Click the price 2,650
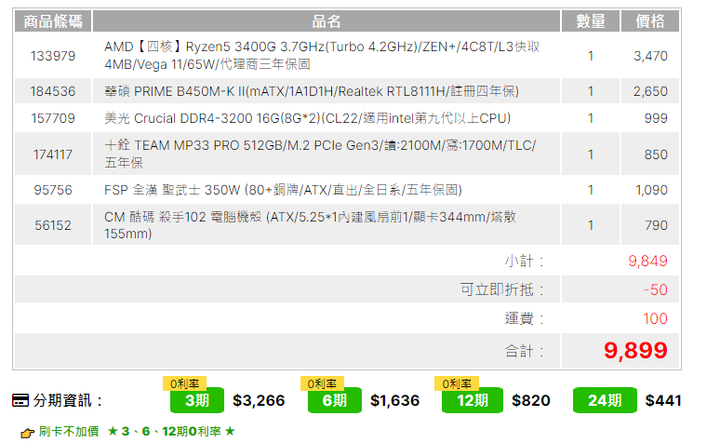720x443 pixels. pos(650,91)
